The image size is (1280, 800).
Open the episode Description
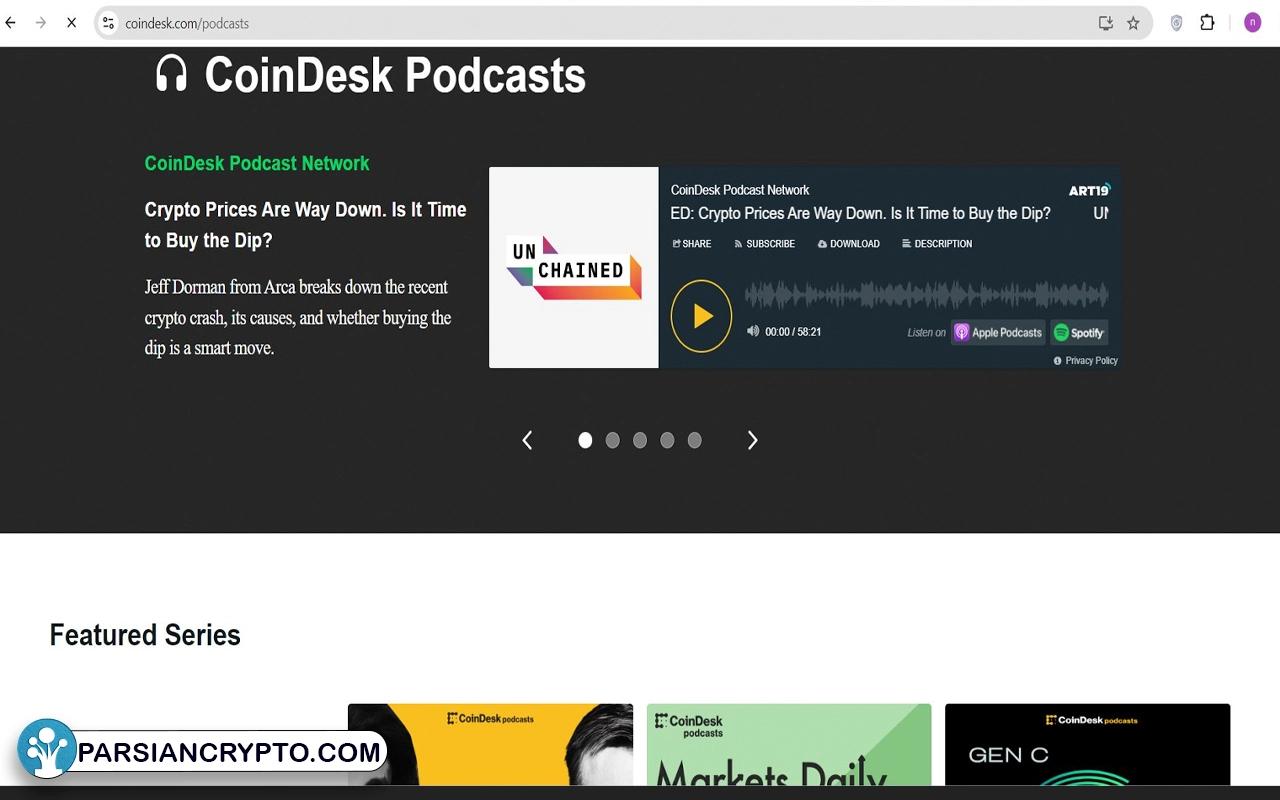[x=937, y=244]
